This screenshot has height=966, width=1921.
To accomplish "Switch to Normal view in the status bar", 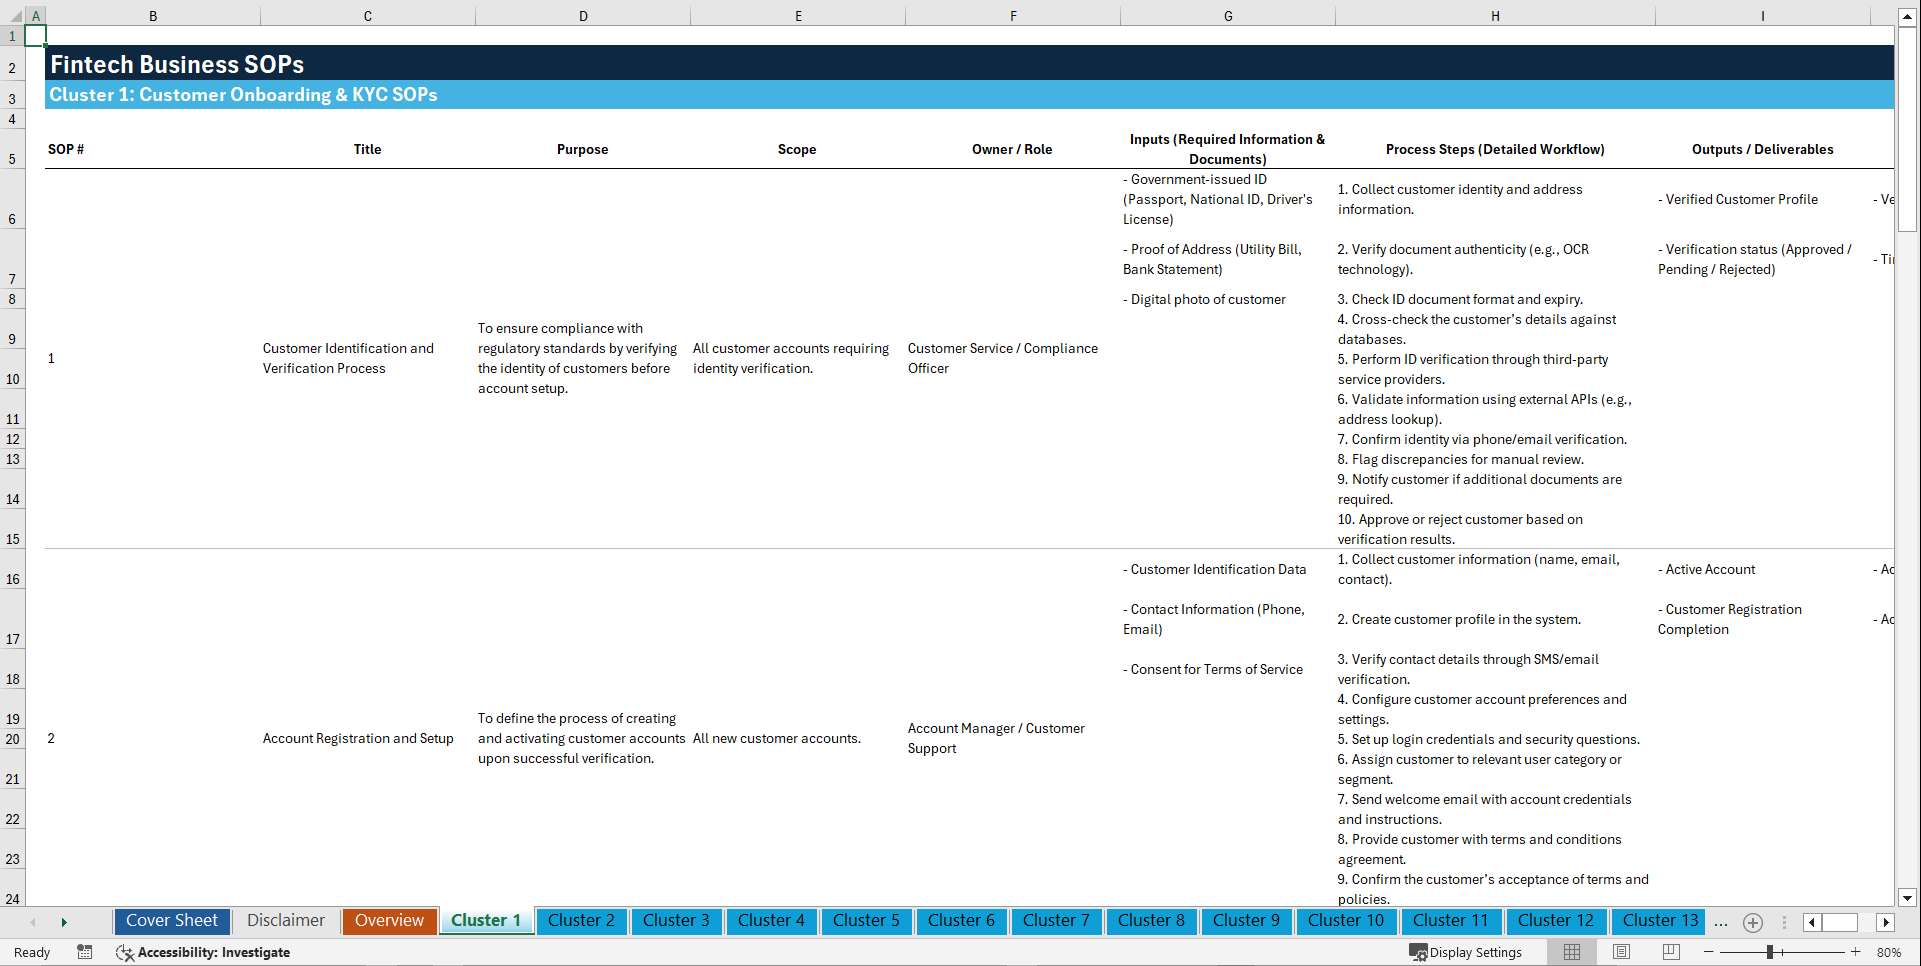I will coord(1571,952).
